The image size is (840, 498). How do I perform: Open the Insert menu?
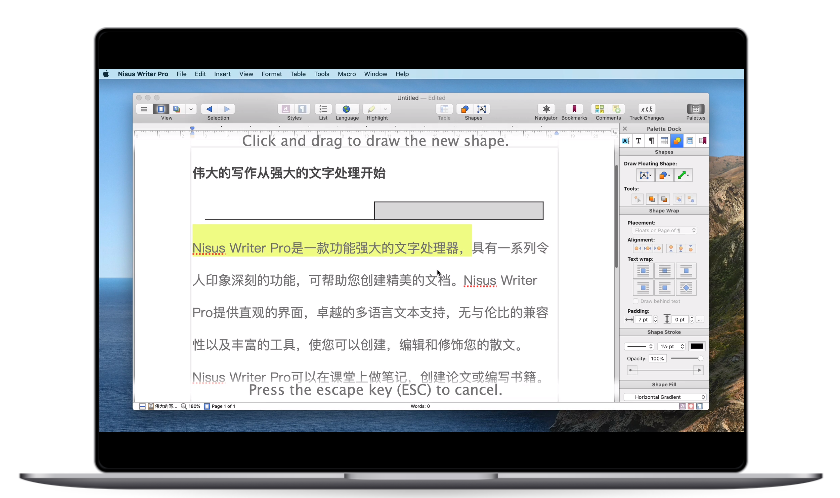click(222, 74)
